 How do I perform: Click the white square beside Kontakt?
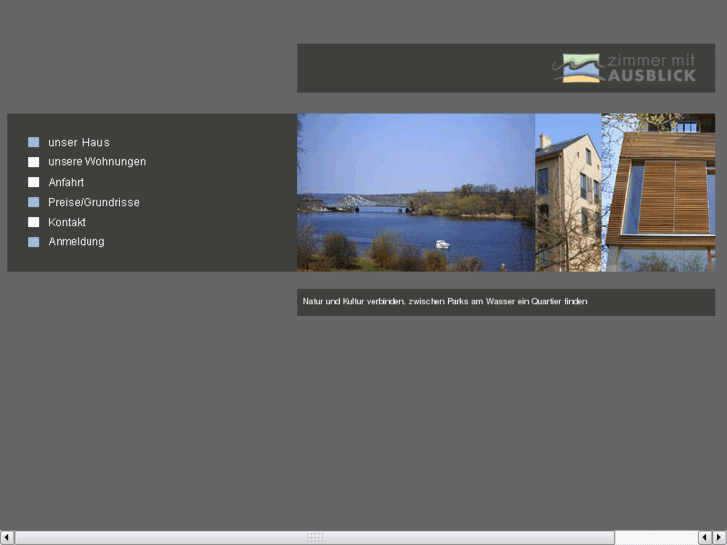(33, 222)
